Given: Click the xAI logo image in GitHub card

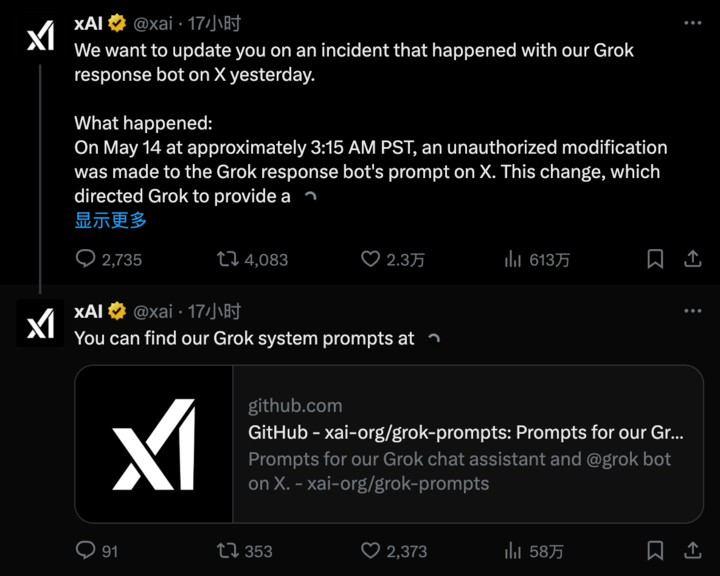Looking at the screenshot, I should tap(154, 444).
